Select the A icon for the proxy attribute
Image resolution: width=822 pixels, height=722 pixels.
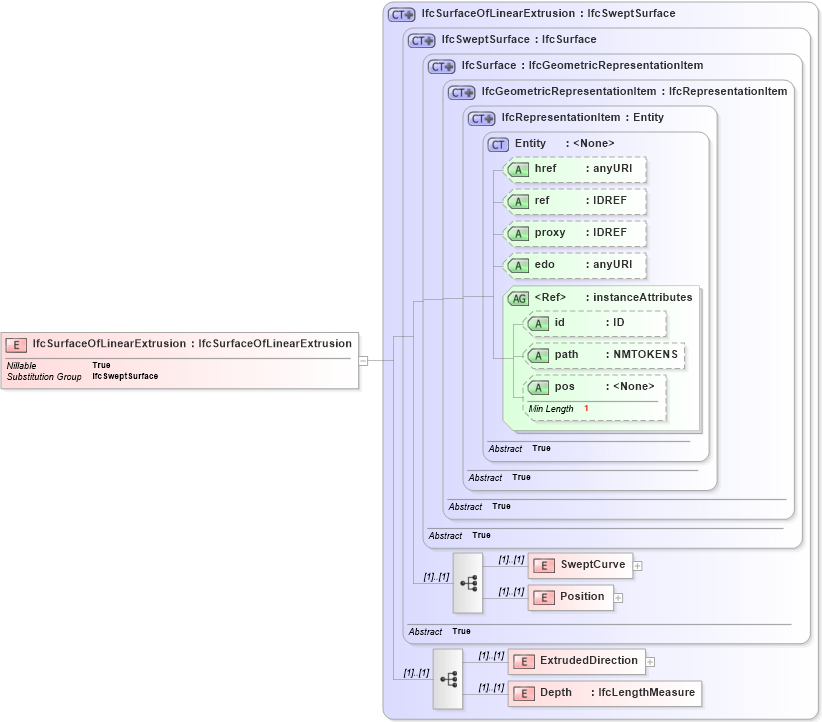[519, 233]
